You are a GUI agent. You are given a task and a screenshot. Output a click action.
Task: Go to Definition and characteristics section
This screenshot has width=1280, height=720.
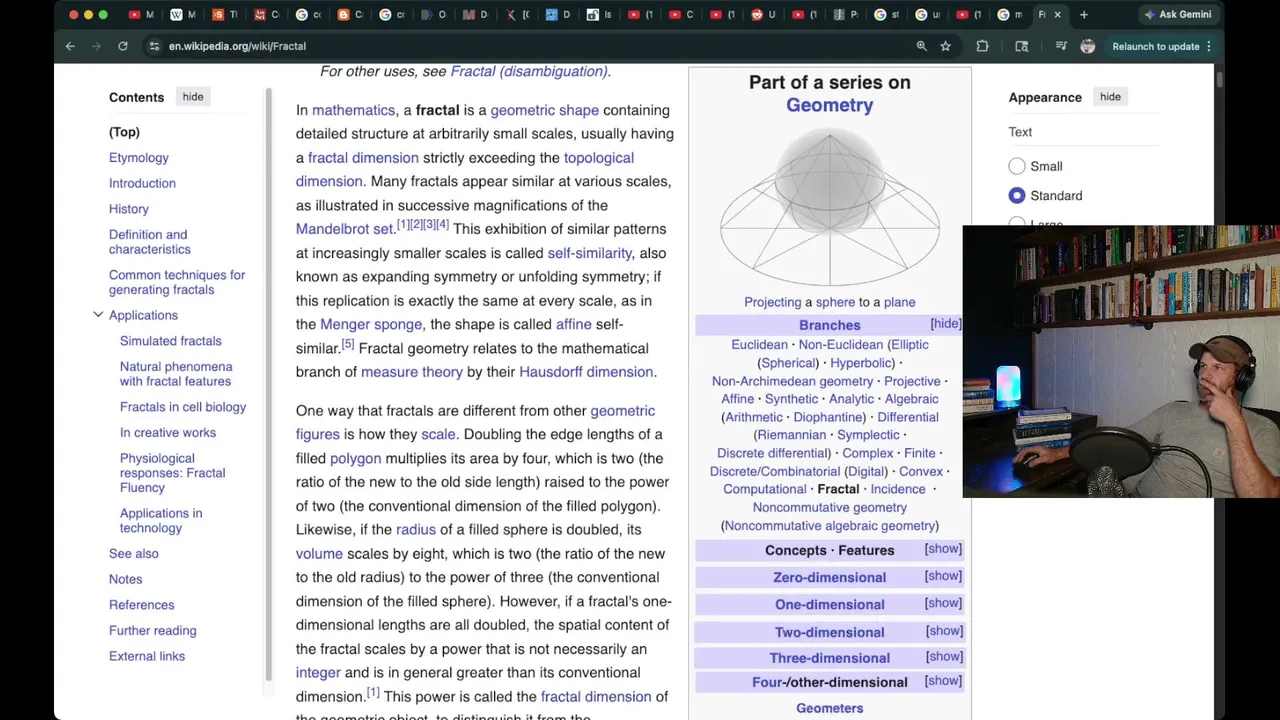click(149, 242)
